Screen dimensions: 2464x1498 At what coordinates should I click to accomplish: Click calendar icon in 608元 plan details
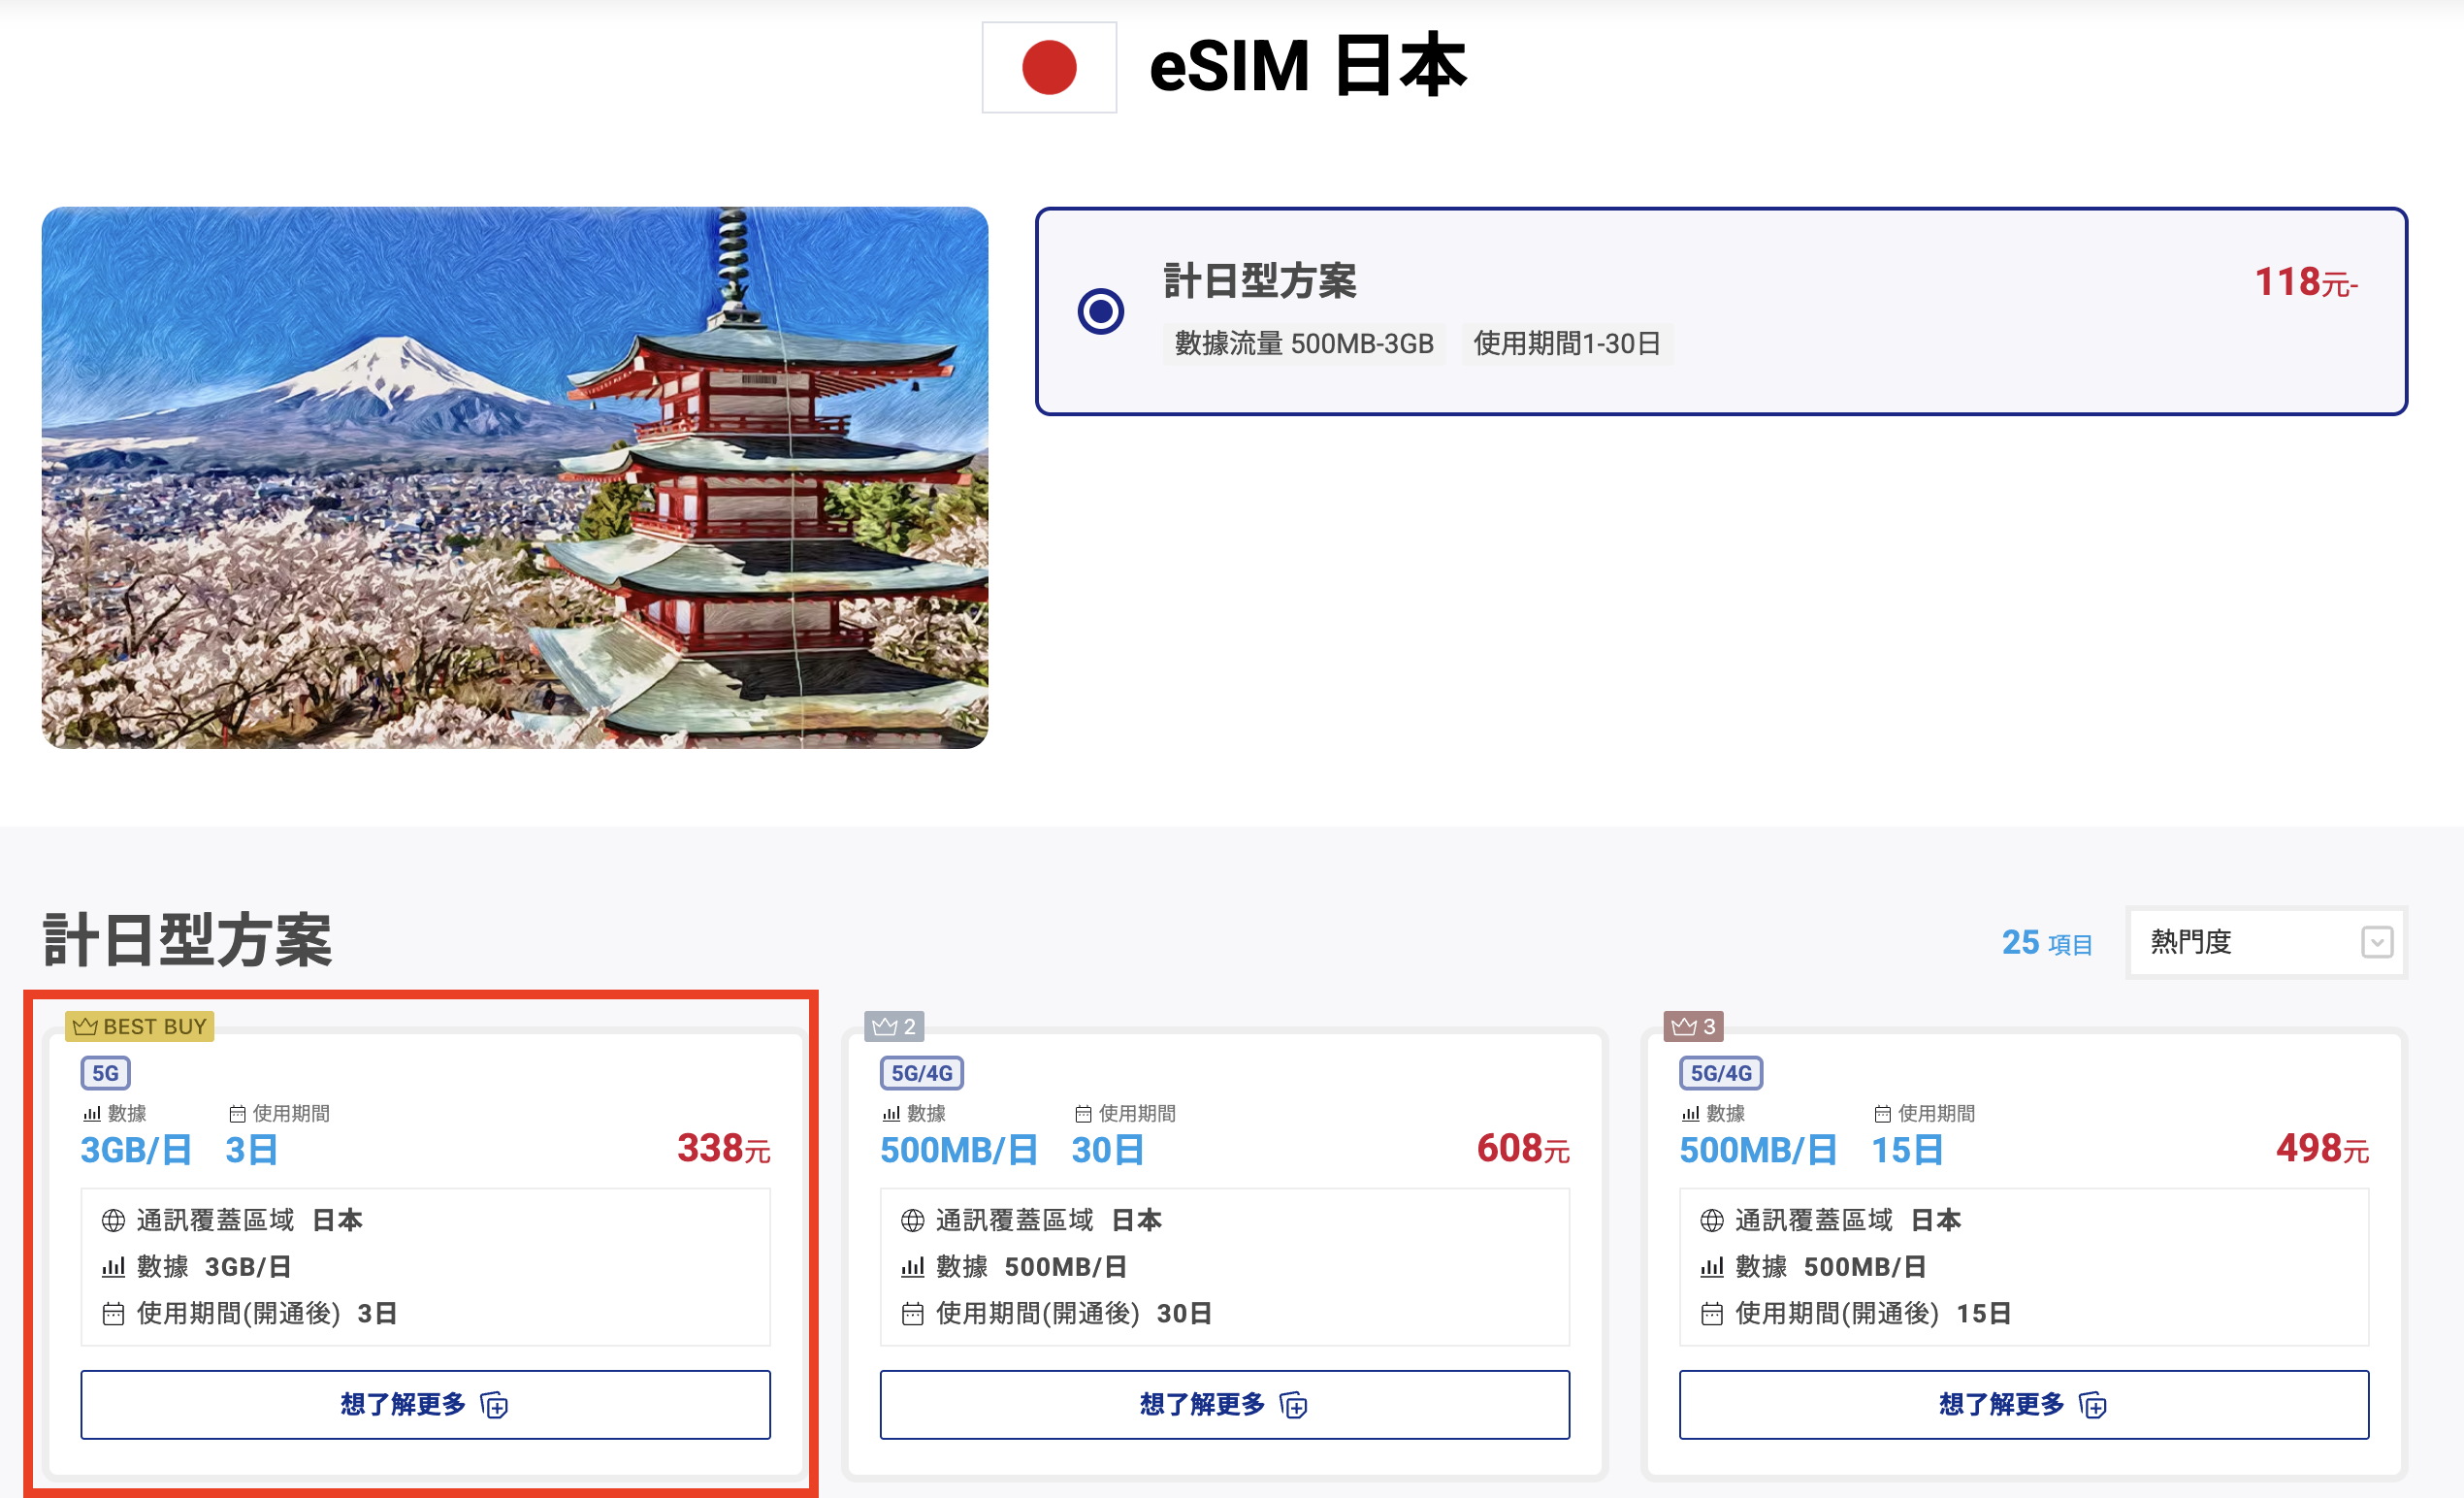912,1313
